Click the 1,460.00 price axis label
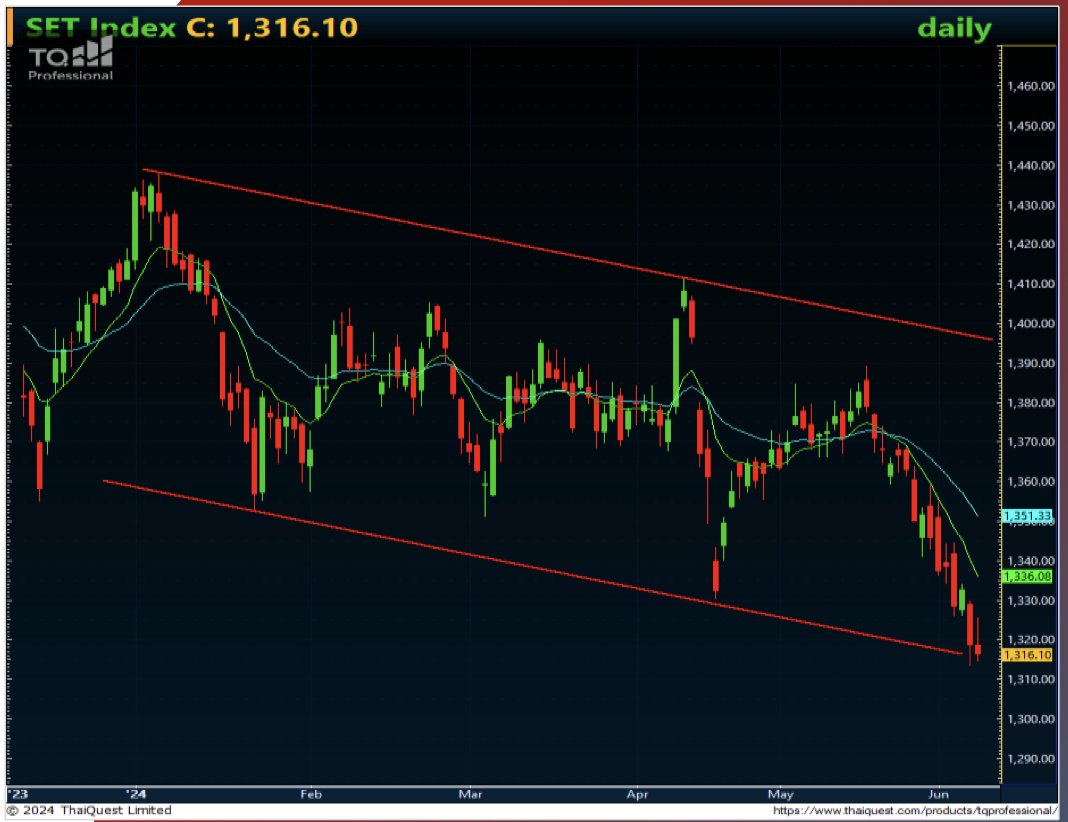1068x822 pixels. (1031, 86)
